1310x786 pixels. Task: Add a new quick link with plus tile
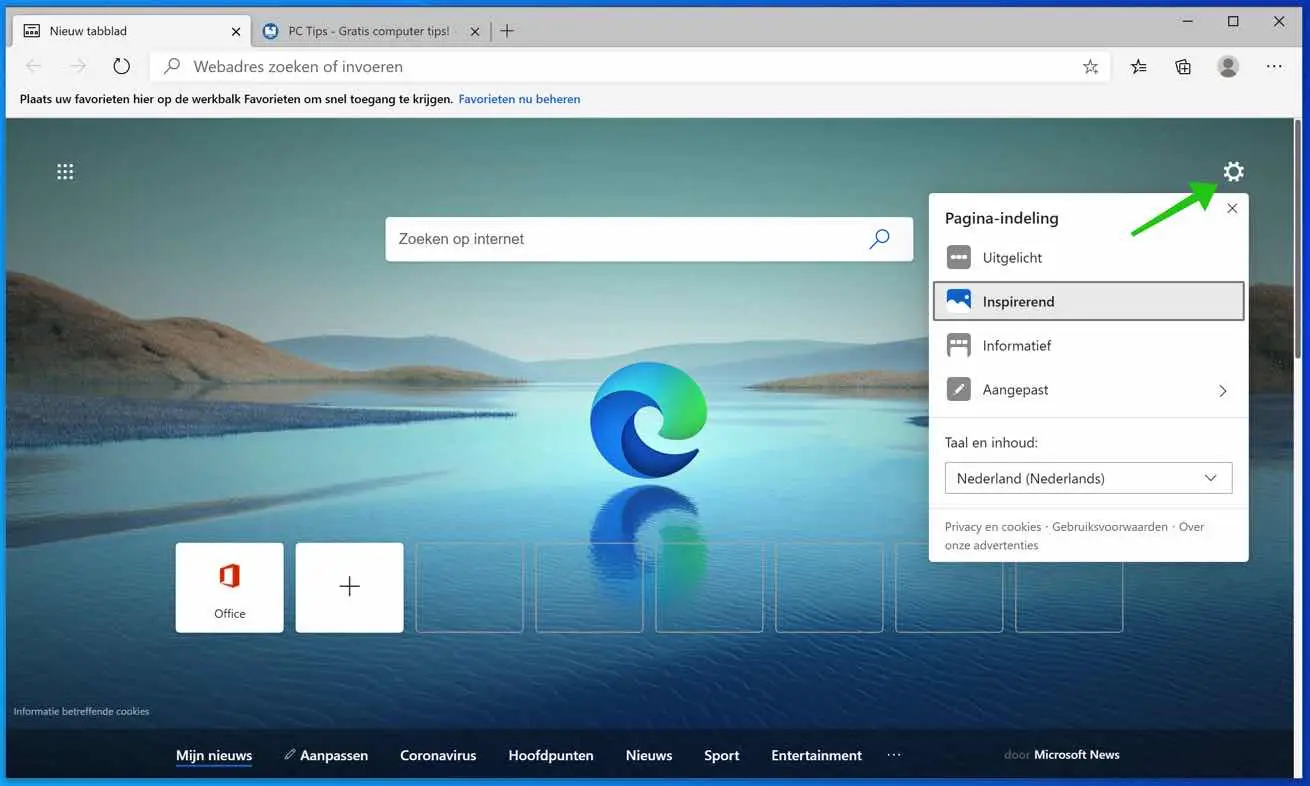coord(349,588)
